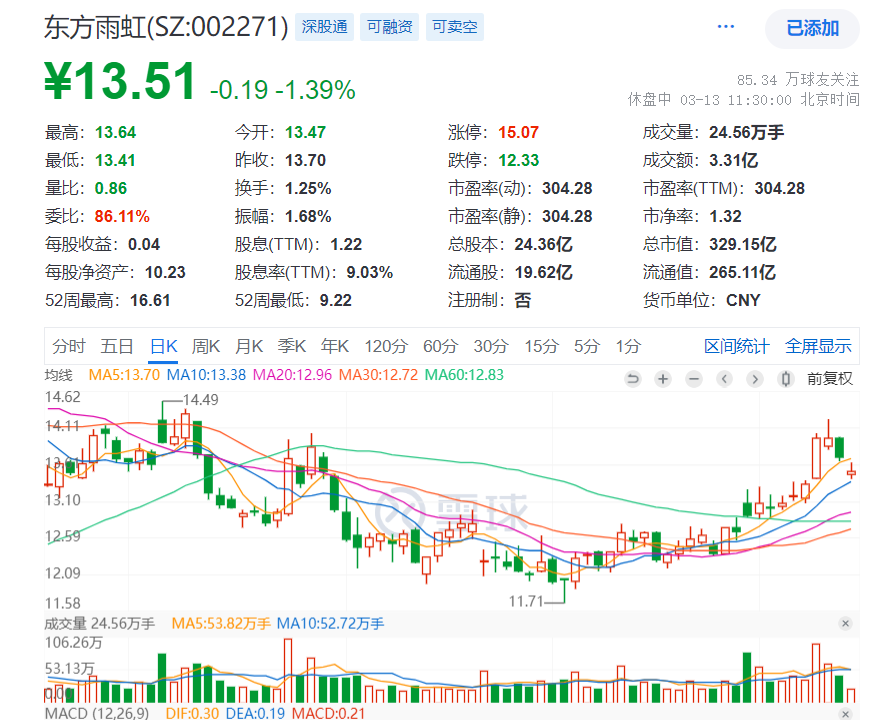
Task: Click the 深股通 tag
Action: [324, 27]
